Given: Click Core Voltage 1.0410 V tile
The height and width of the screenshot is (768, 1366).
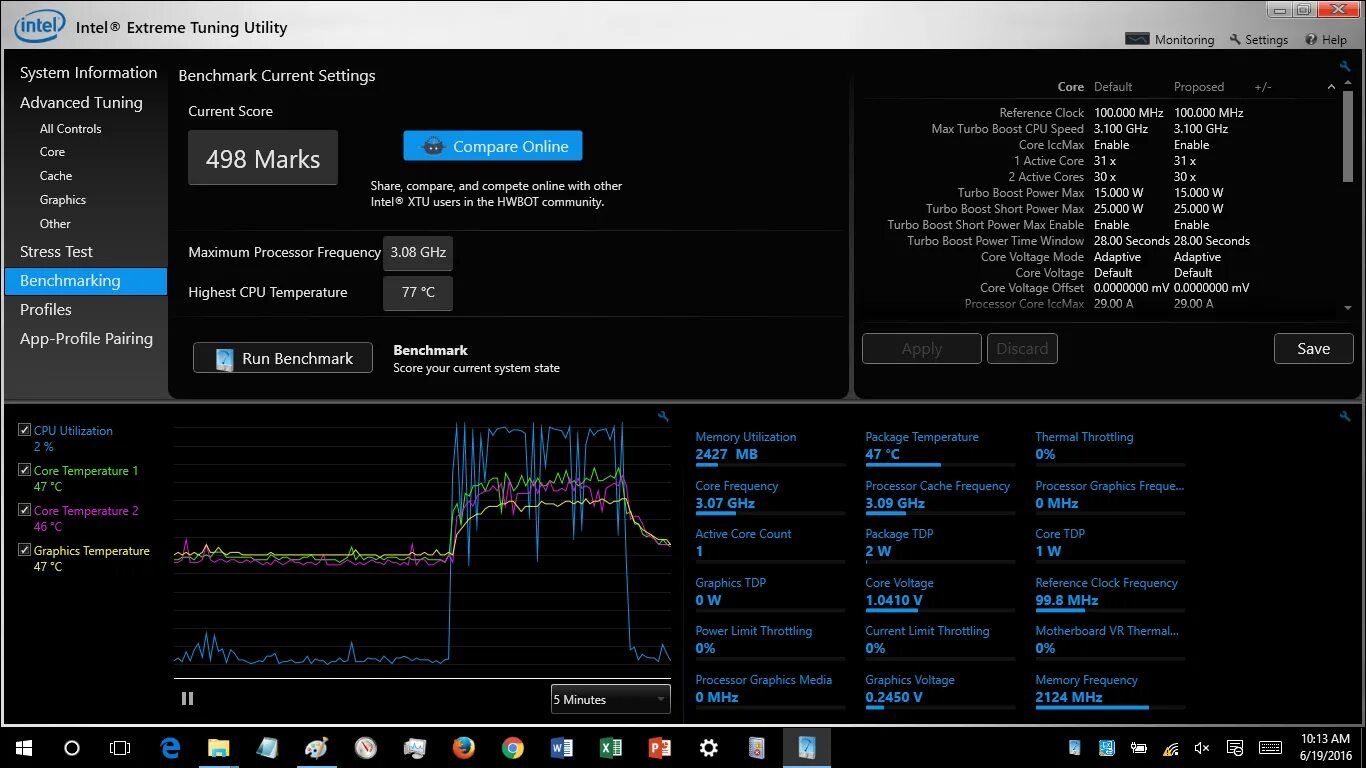Looking at the screenshot, I should pos(940,594).
